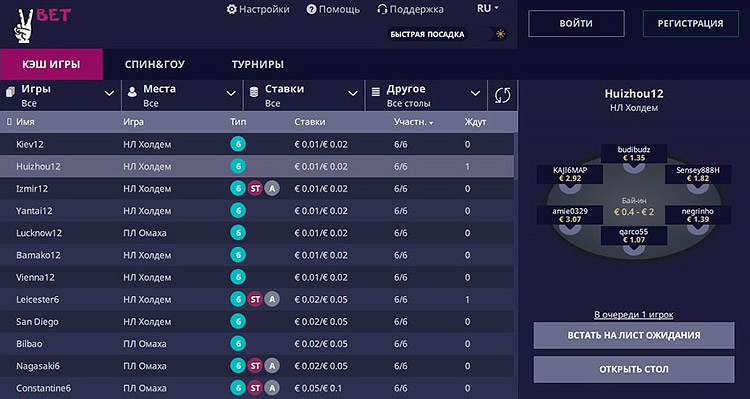This screenshot has width=750, height=399.
Task: Toggle select-all box beside Имя header
Action: 9,122
